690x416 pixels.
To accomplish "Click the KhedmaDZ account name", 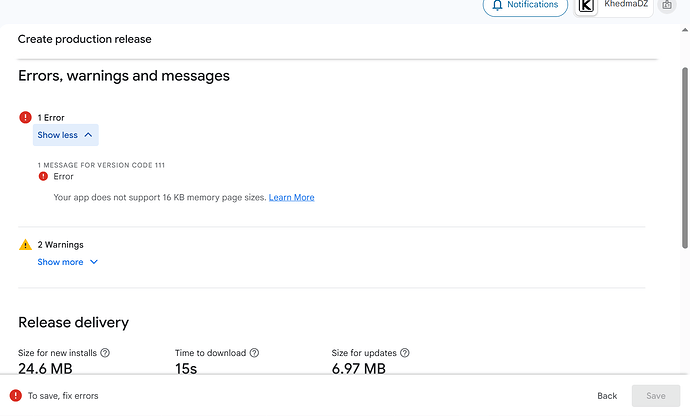I will tap(626, 4).
